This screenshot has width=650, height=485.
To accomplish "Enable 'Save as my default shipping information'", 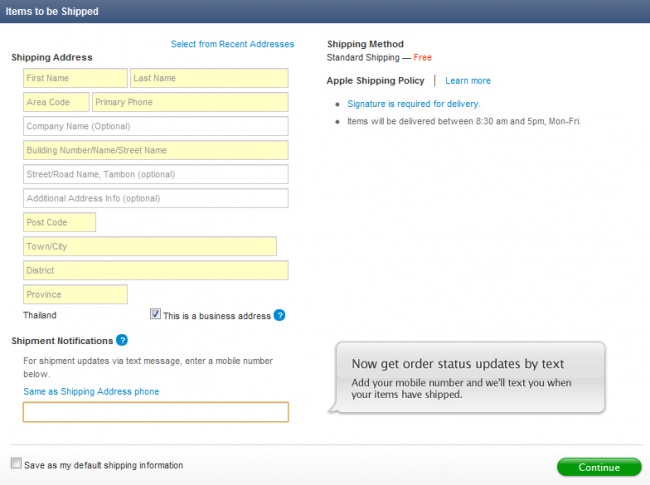I will click(16, 464).
